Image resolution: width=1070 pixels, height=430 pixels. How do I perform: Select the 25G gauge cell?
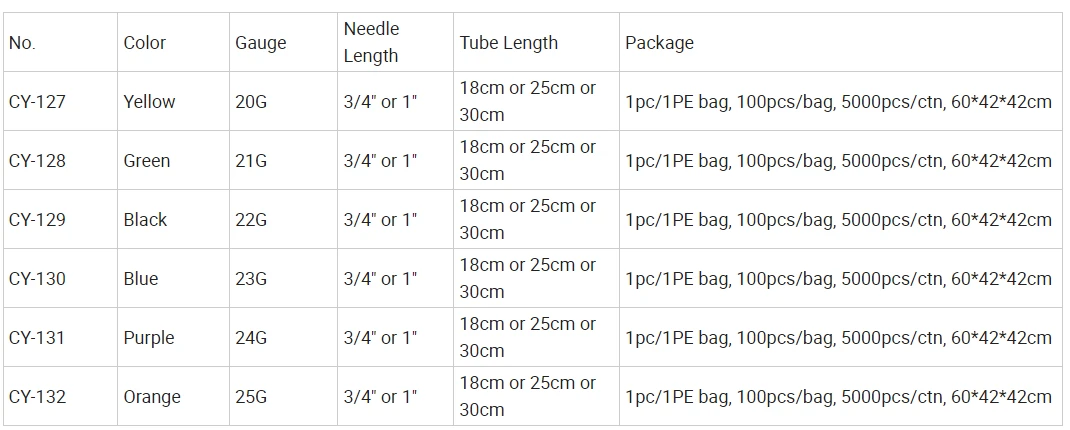283,397
